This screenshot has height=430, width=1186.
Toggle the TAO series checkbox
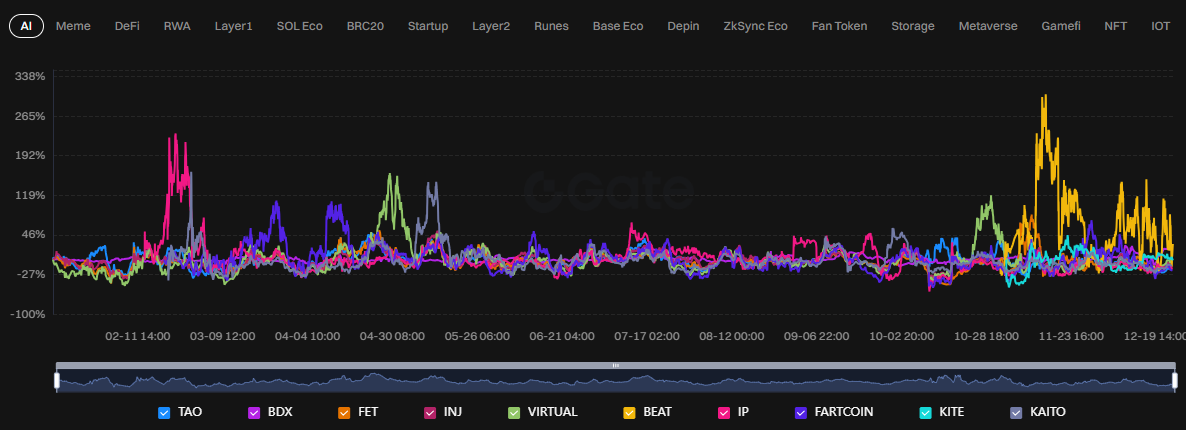[164, 412]
